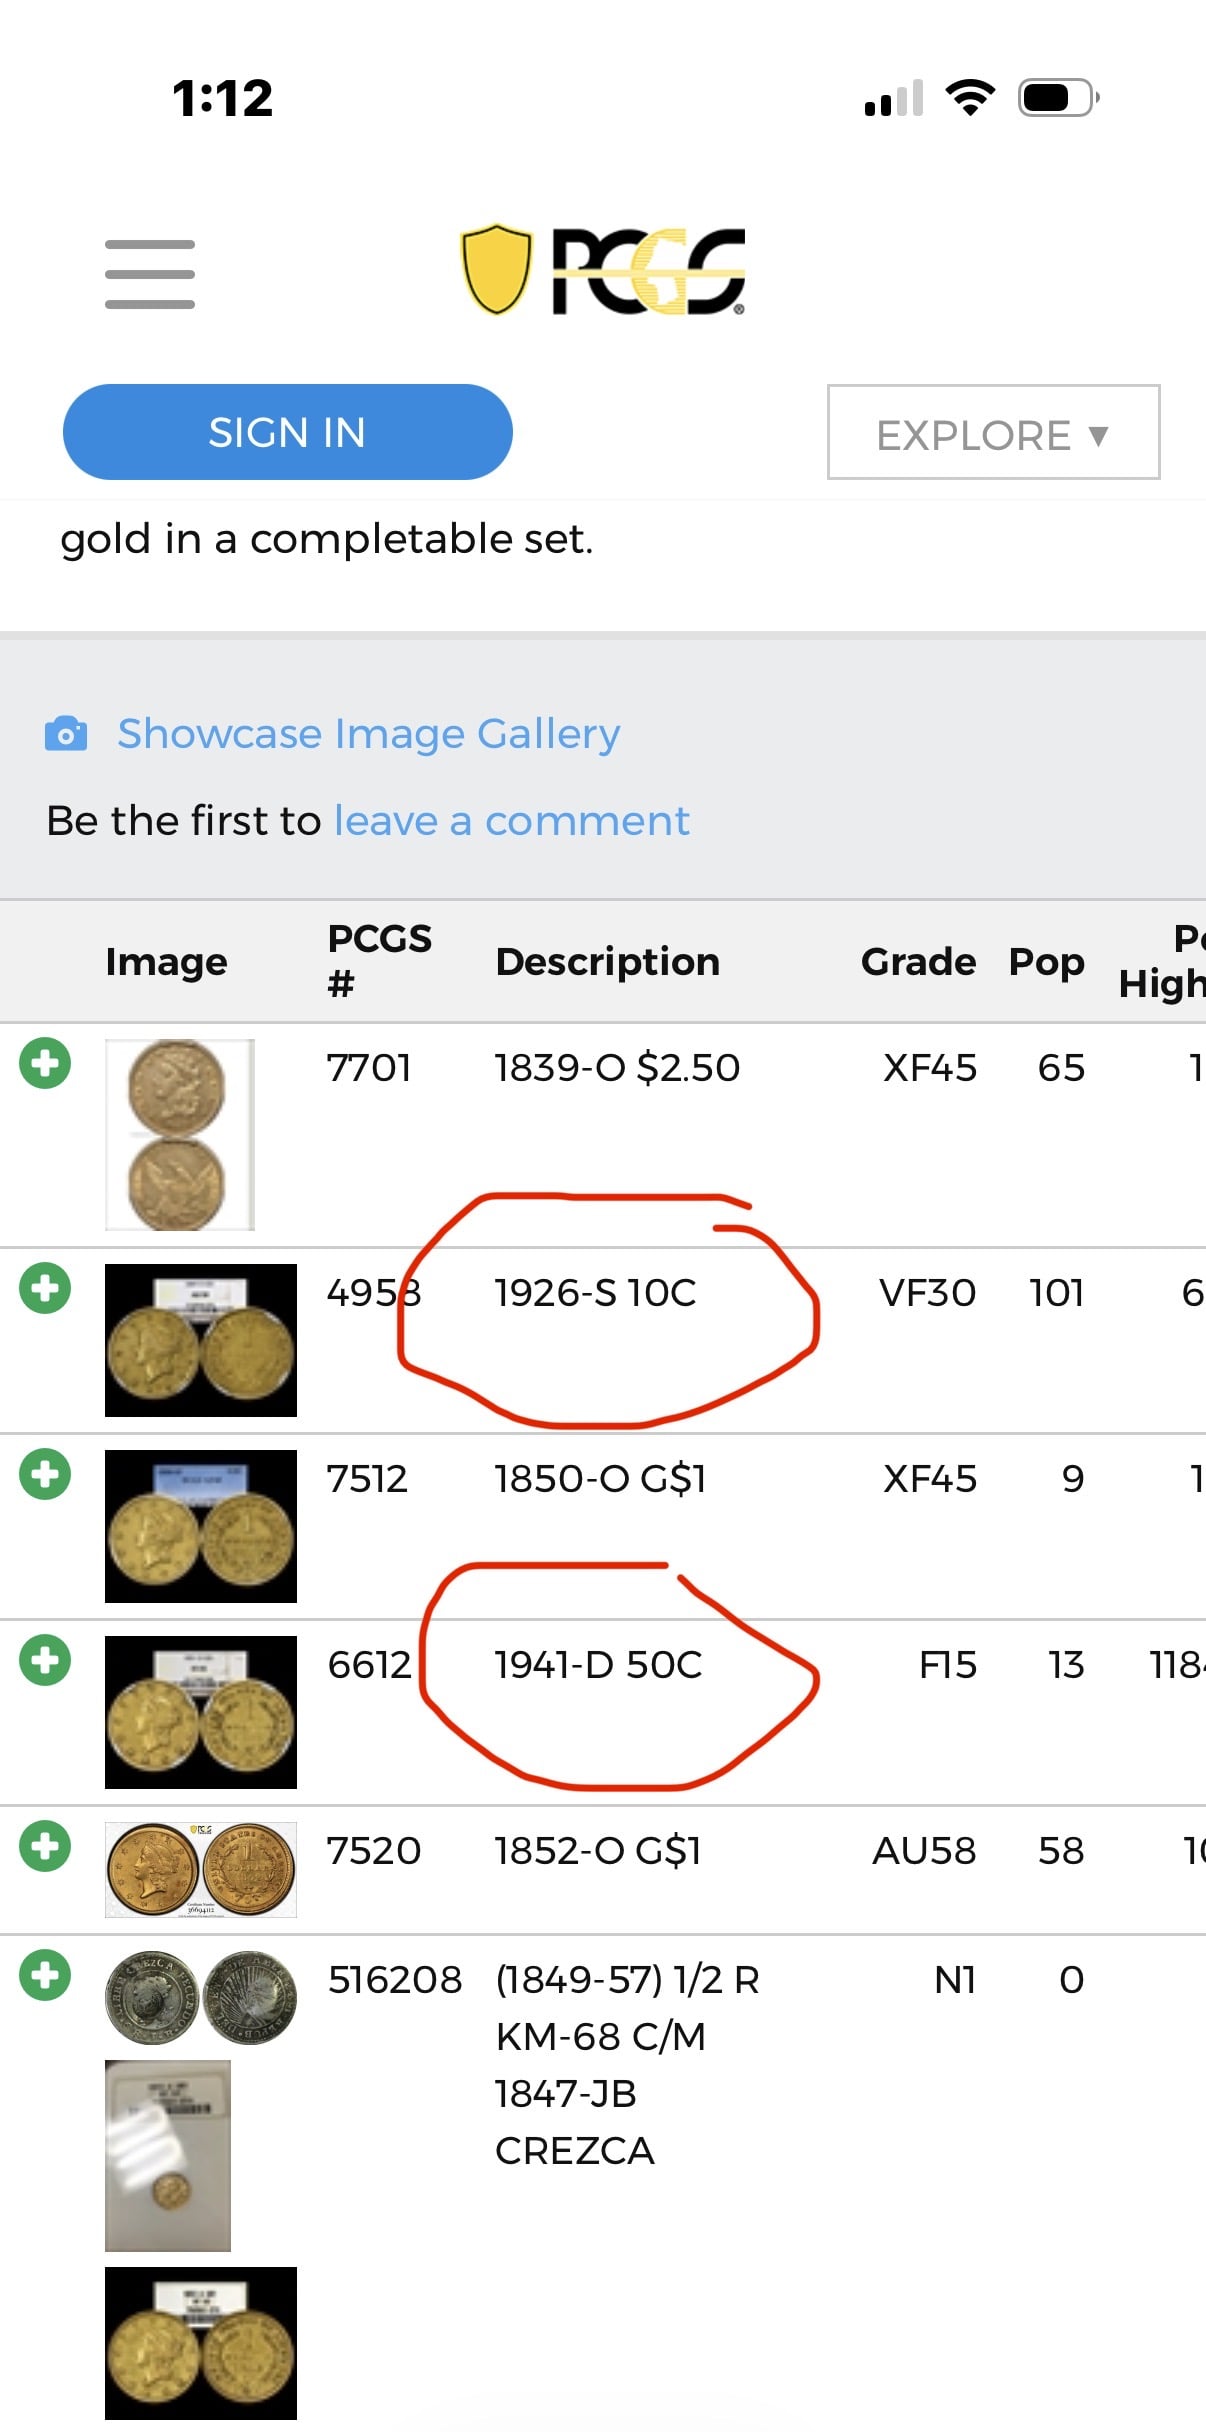1206x2432 pixels.
Task: Open the 1839-O $2.50 coin thumbnail
Action: (180, 1135)
